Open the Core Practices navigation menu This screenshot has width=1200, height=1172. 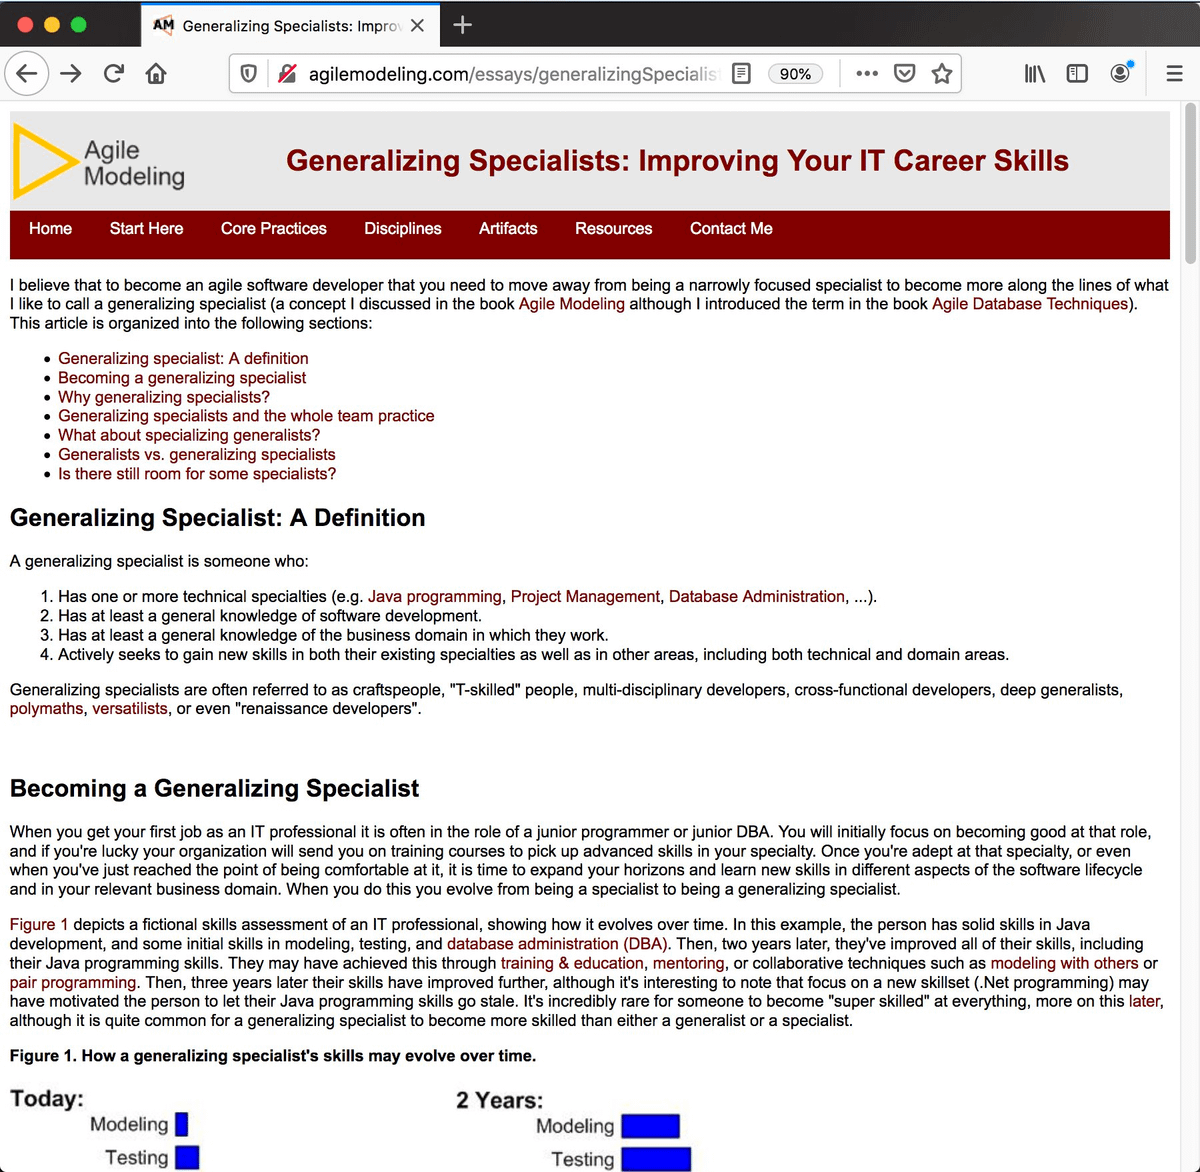coord(273,229)
